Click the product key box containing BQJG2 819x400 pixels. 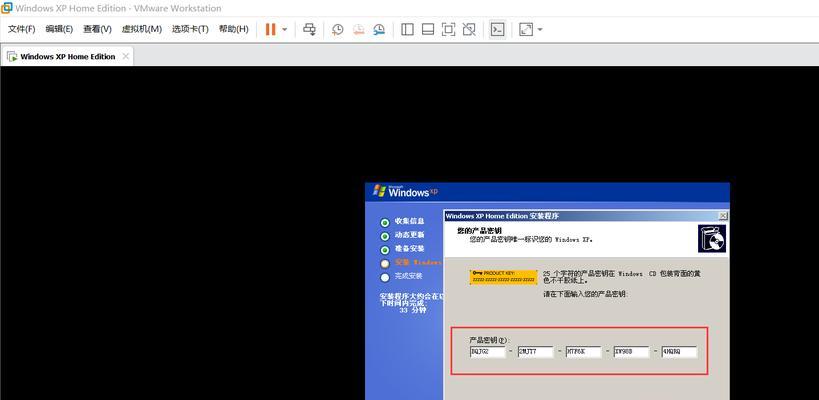click(487, 351)
